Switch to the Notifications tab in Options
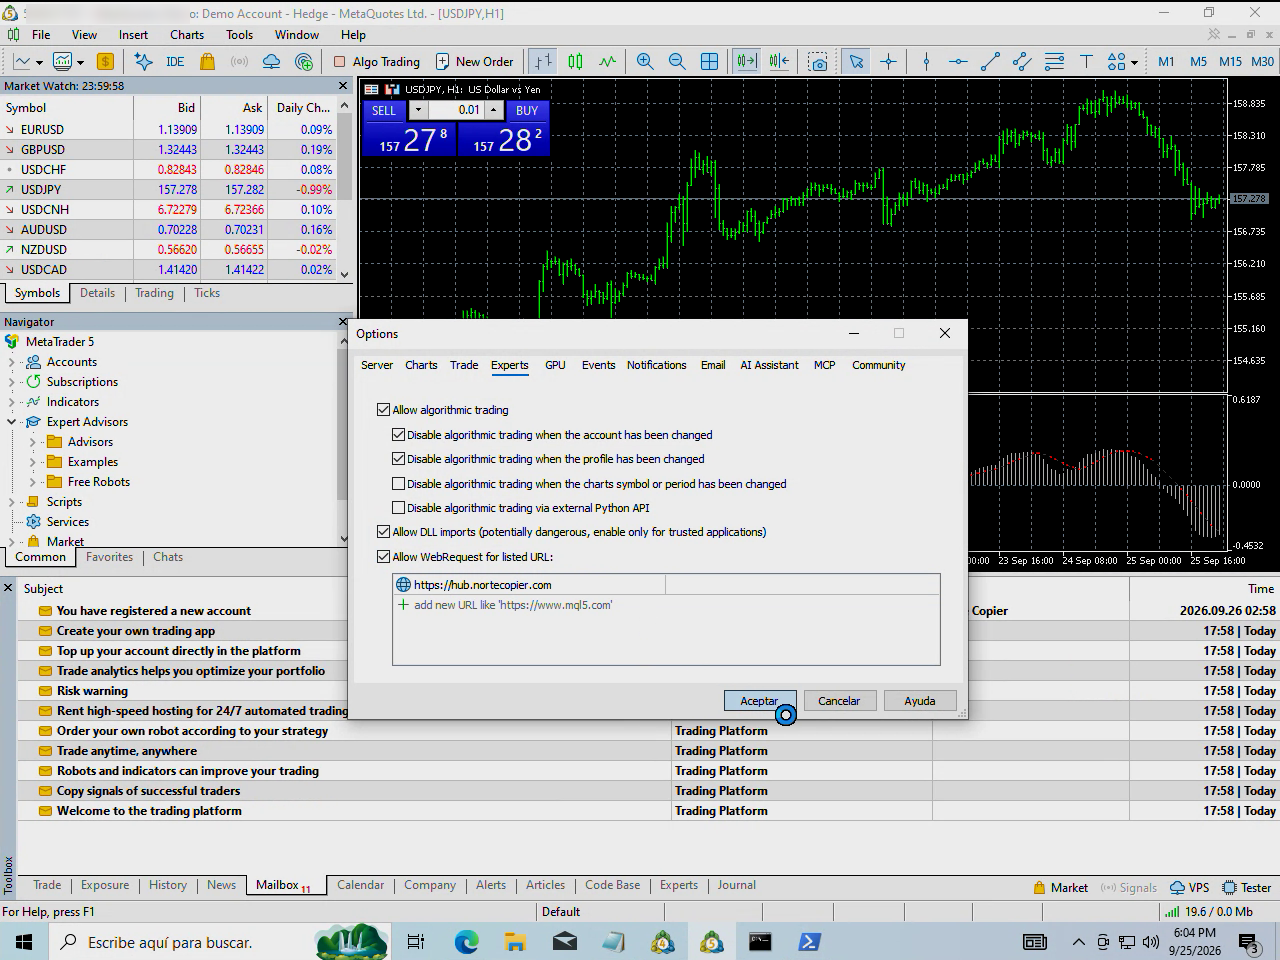 pos(656,365)
